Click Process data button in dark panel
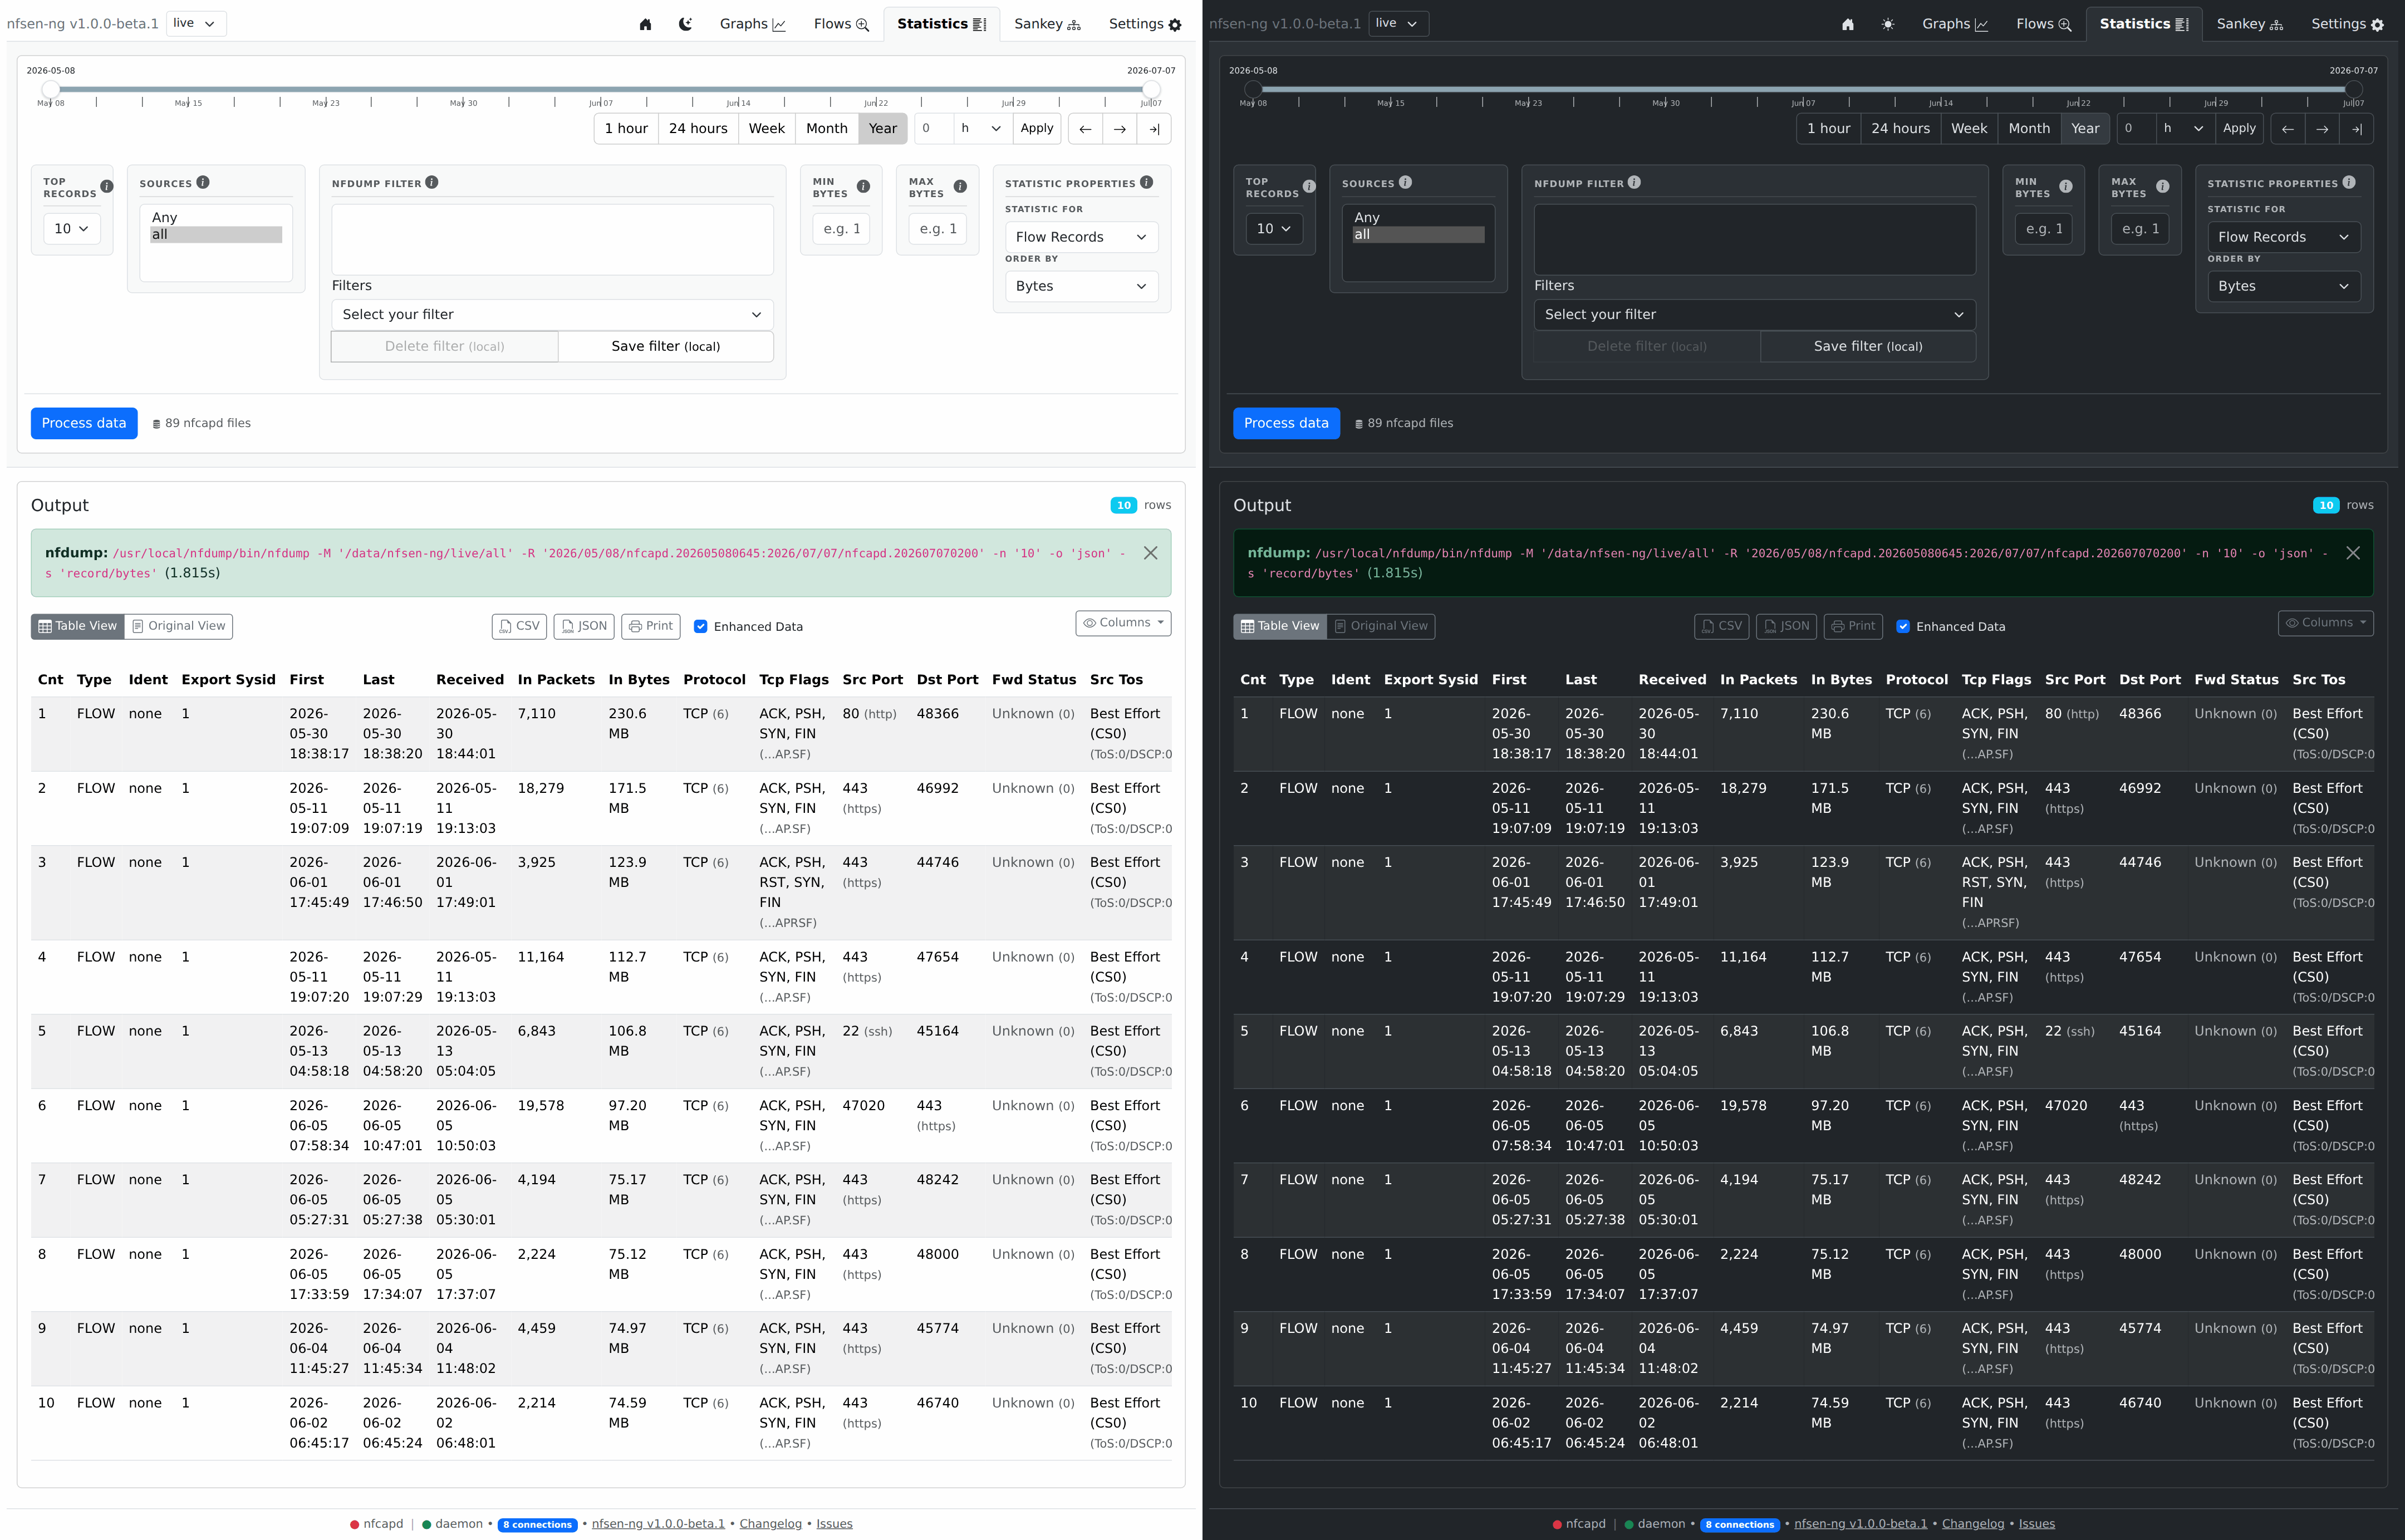2405x1540 pixels. coord(1286,423)
